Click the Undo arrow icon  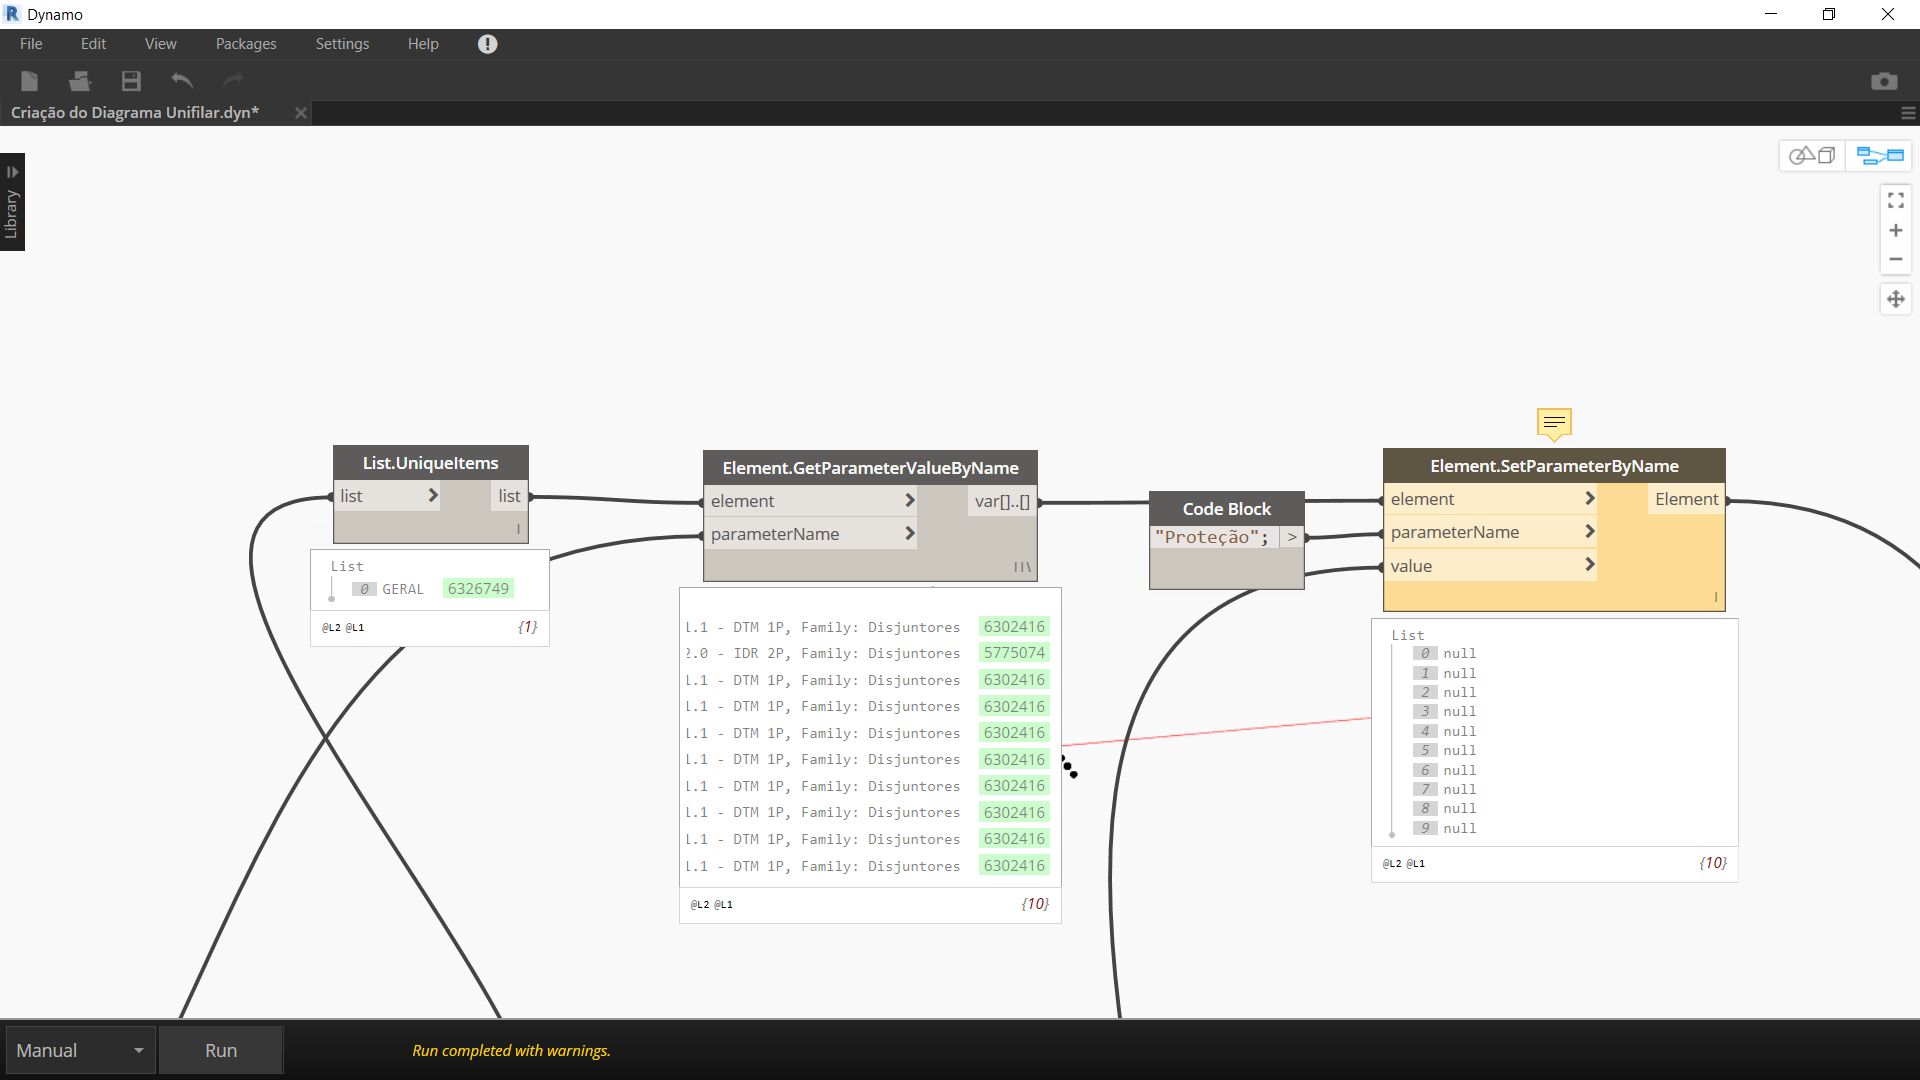pyautogui.click(x=182, y=81)
